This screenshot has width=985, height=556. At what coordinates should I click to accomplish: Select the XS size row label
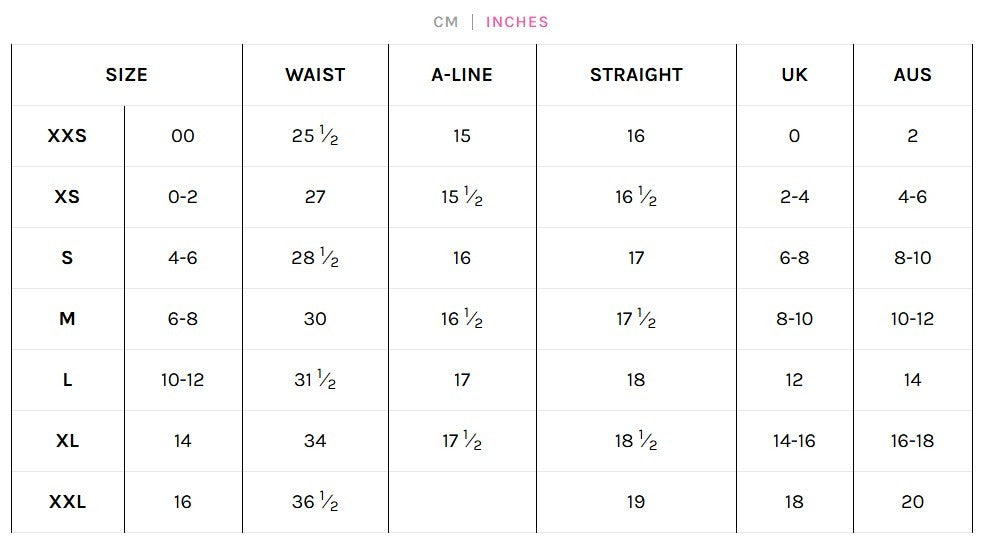coord(67,197)
